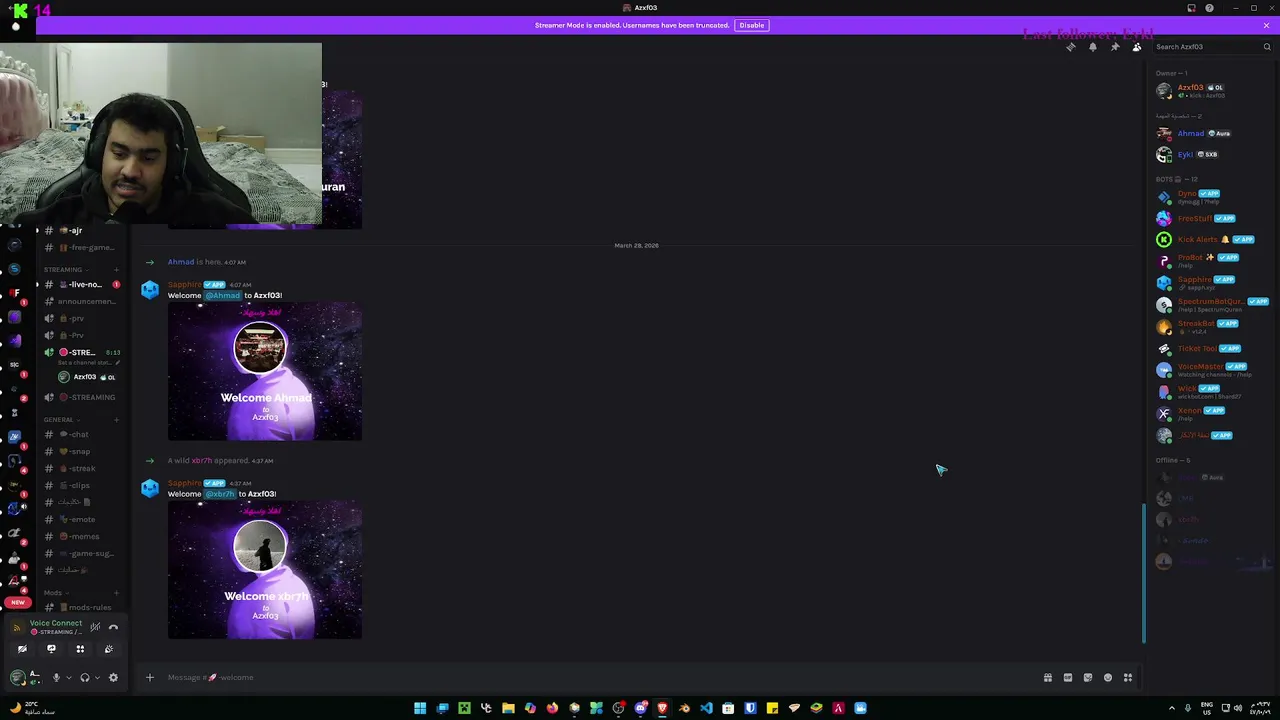Viewport: 1280px width, 720px height.
Task: Open Eyki in the member list
Action: 1212,155
